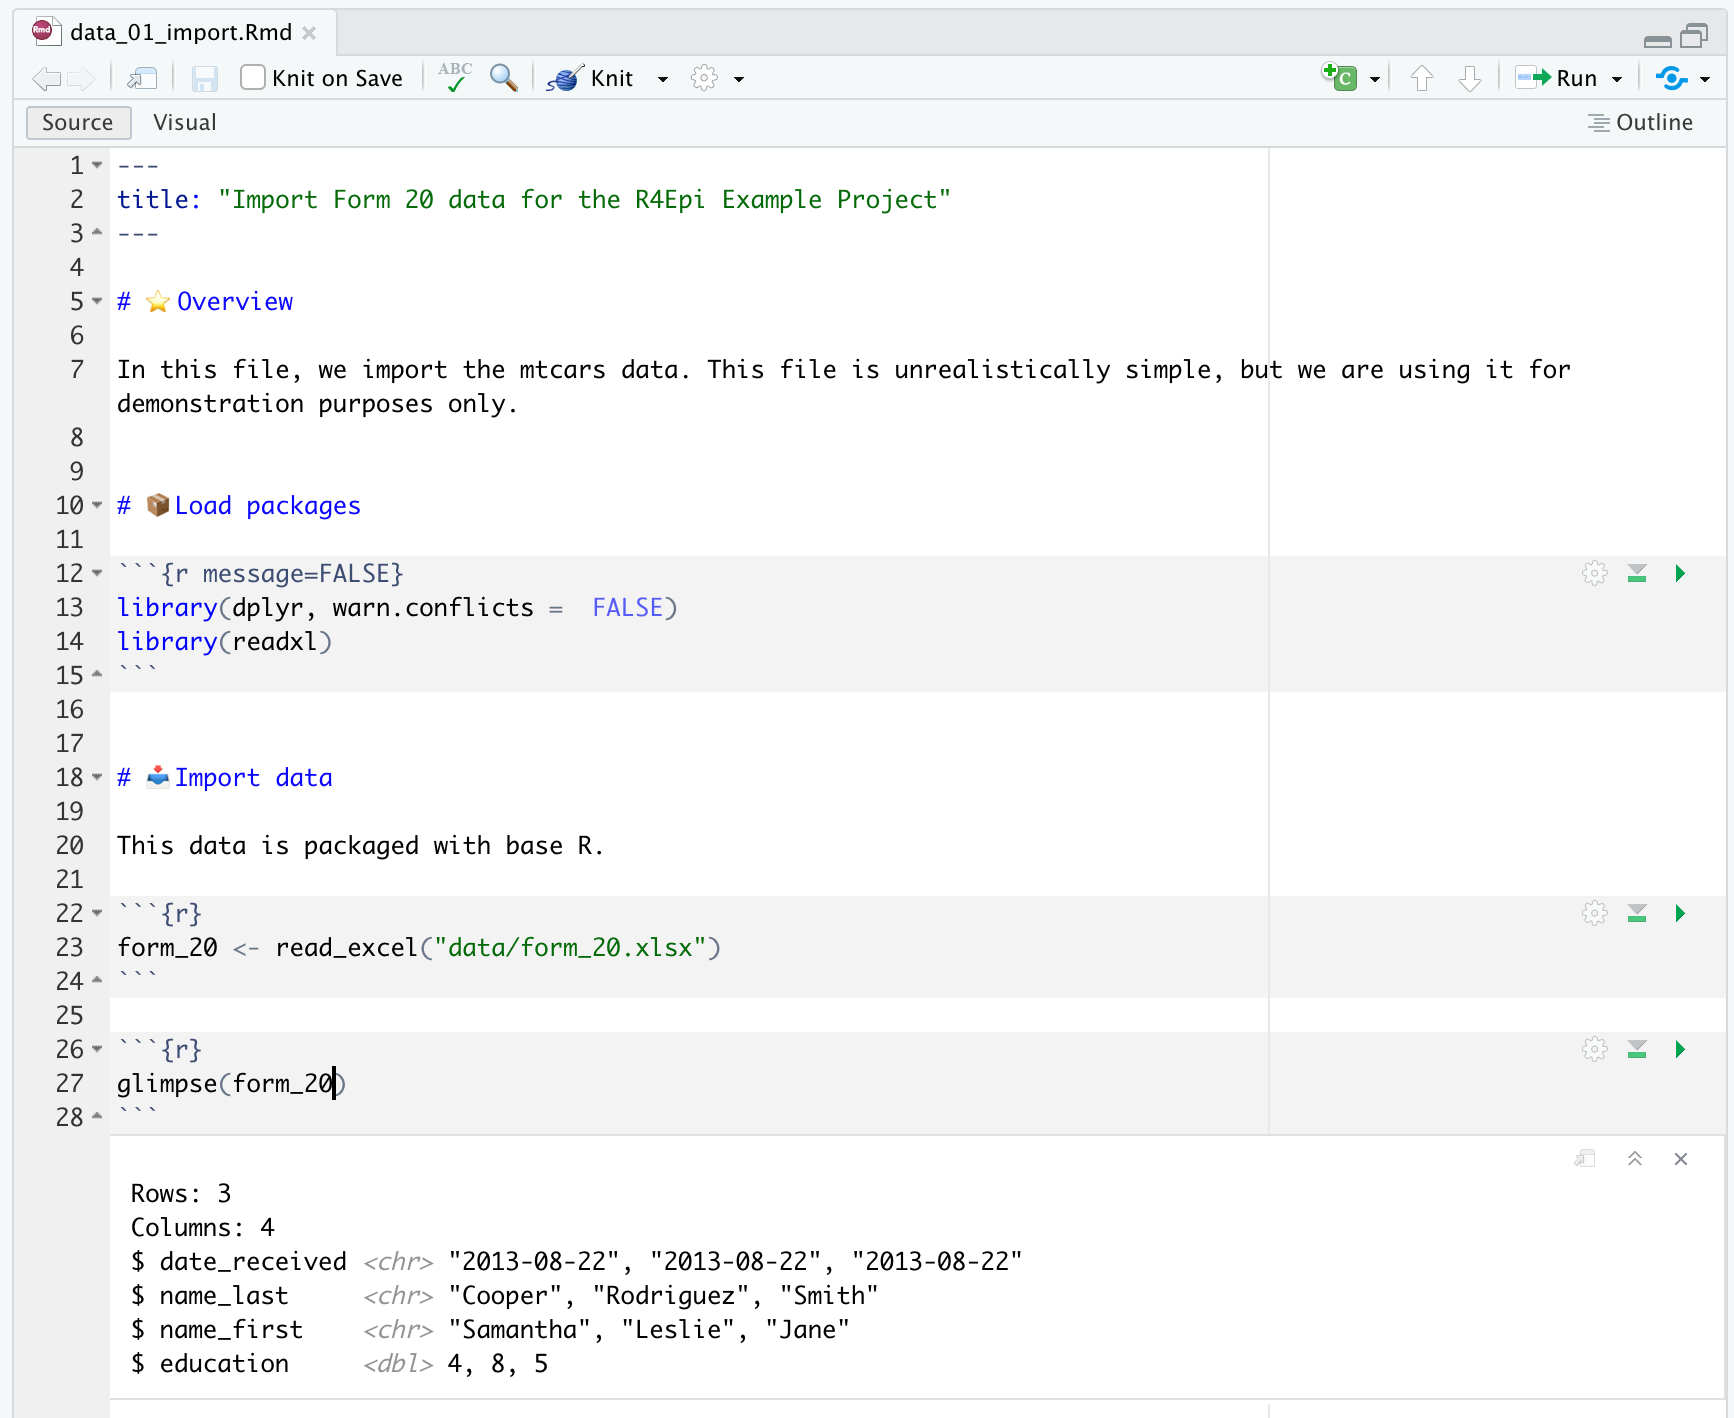1734x1418 pixels.
Task: Click the name_first output row
Action: tap(491, 1329)
